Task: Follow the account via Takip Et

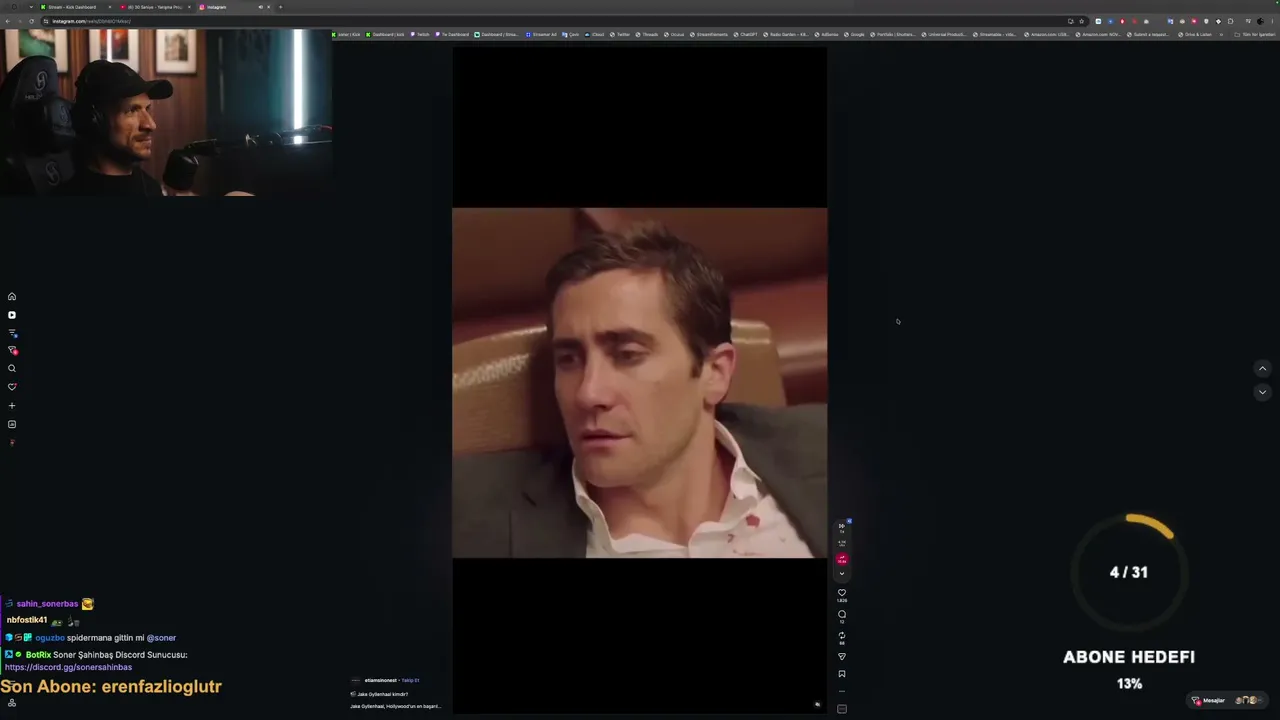Action: (x=410, y=680)
